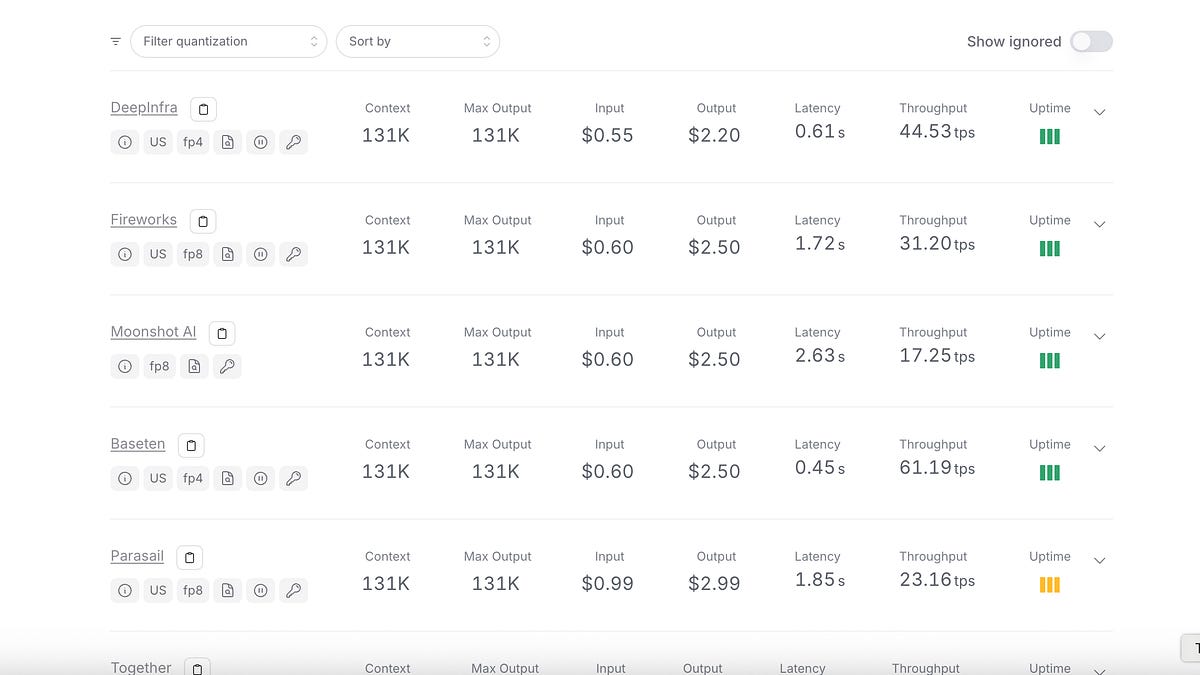Copy the Parasail provider slug
Viewport: 1200px width, 675px height.
(190, 557)
